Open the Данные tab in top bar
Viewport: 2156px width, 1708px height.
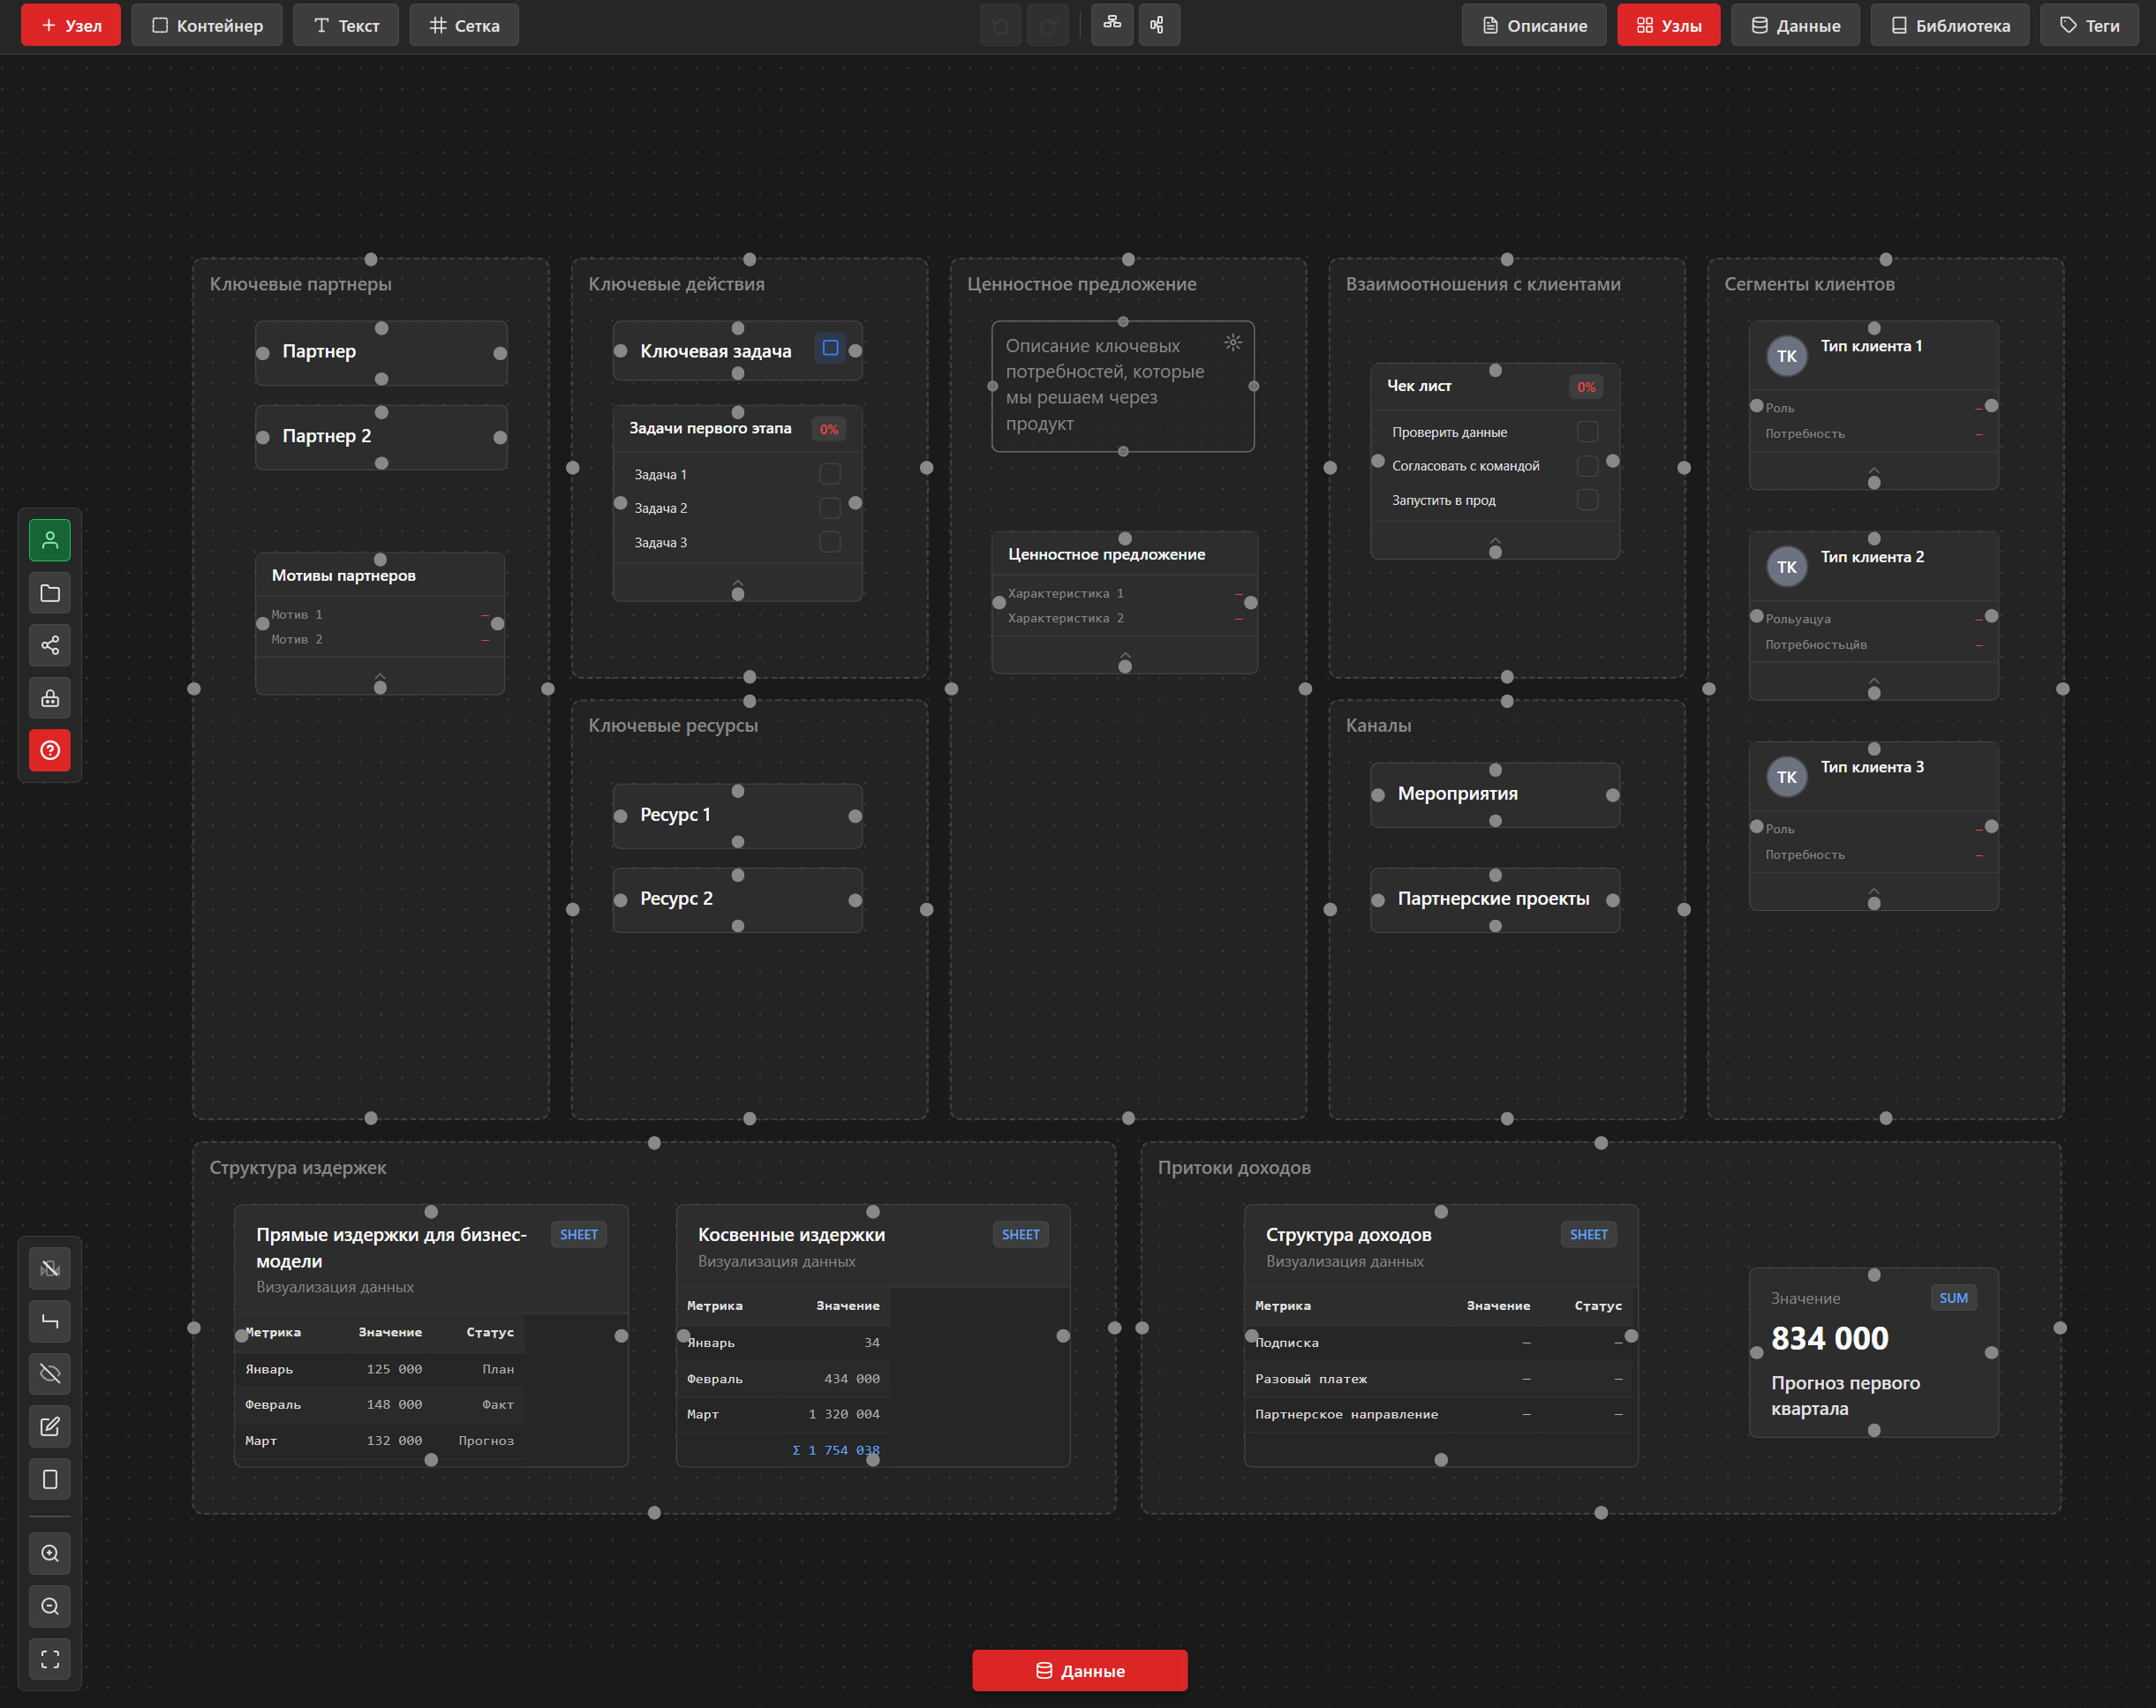point(1795,25)
